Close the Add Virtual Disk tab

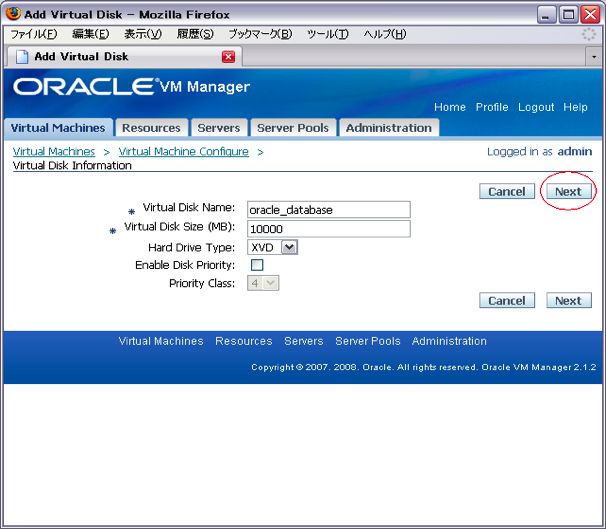[228, 57]
